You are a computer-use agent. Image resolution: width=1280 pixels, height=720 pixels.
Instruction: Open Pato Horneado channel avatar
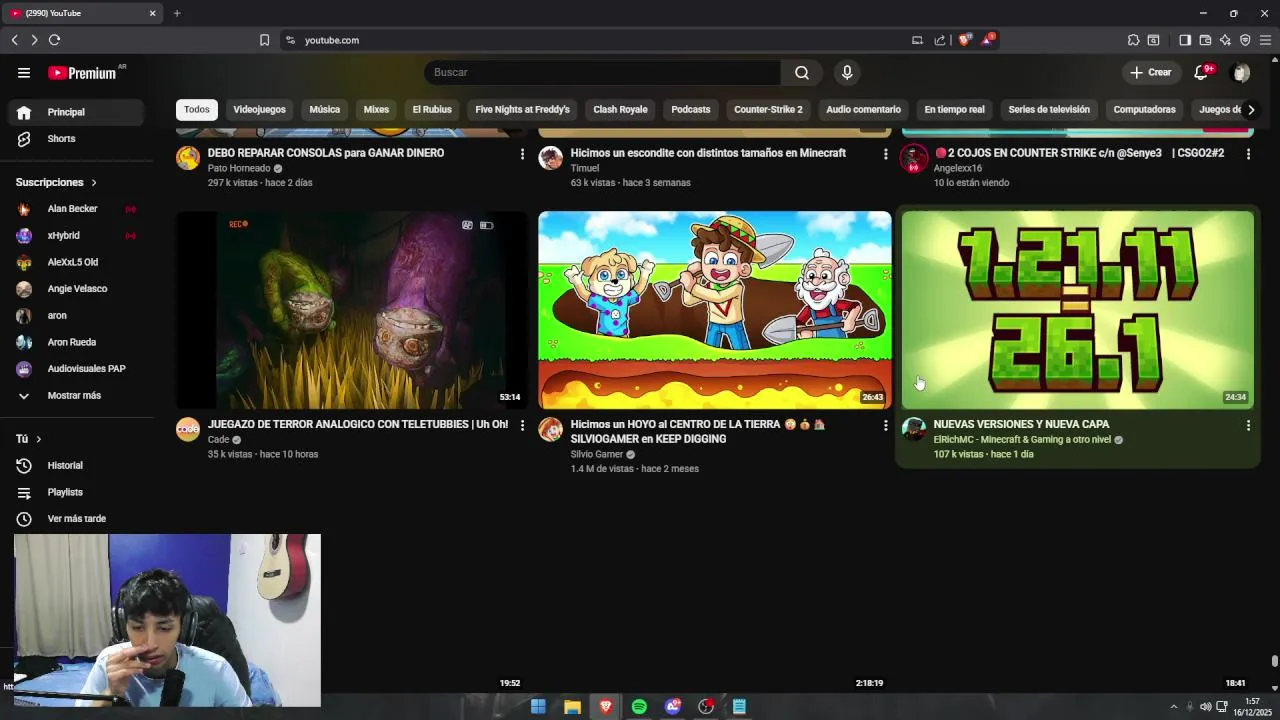coord(188,158)
